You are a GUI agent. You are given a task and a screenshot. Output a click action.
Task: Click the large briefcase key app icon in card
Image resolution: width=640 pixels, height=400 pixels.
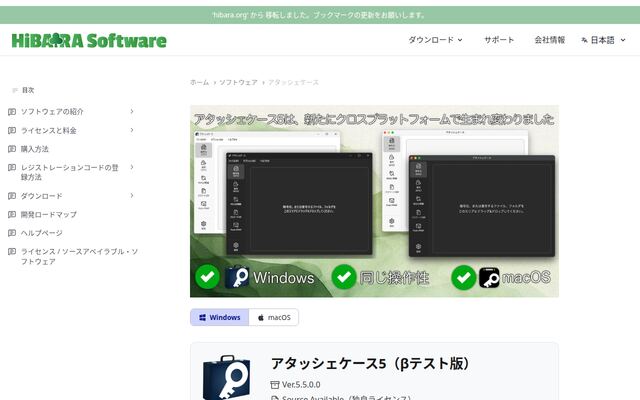pos(227,377)
